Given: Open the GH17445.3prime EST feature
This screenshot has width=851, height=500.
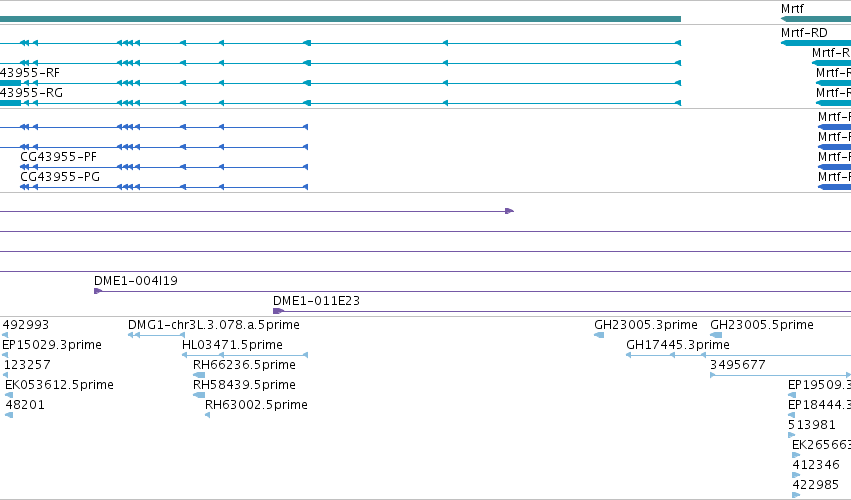Looking at the screenshot, I should [x=678, y=345].
